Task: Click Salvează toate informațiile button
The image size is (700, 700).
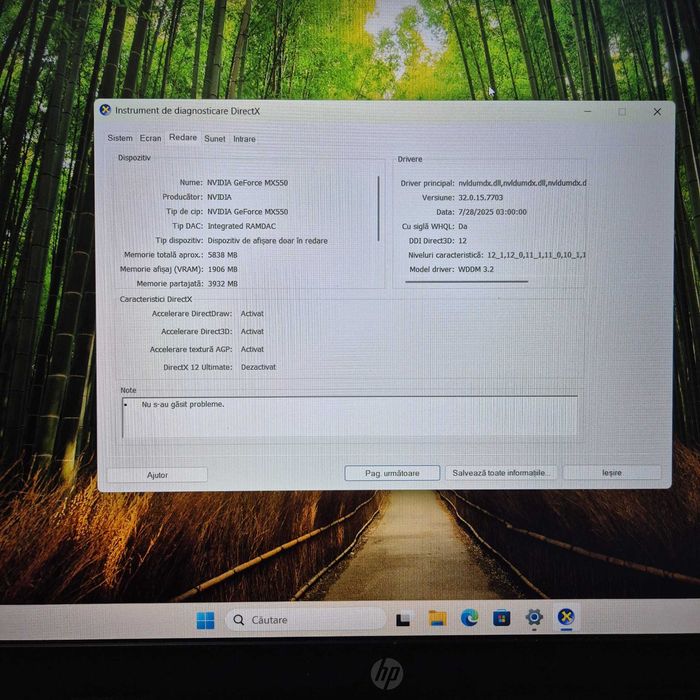Action: (x=500, y=473)
